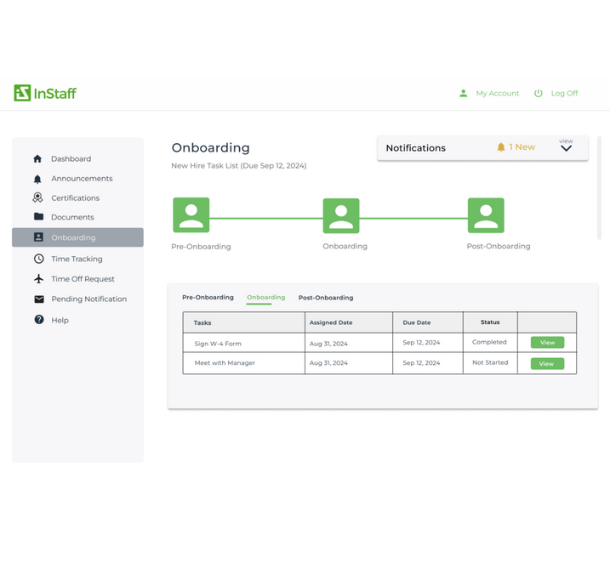
Task: View the Sign W-4 Form task
Action: point(547,342)
